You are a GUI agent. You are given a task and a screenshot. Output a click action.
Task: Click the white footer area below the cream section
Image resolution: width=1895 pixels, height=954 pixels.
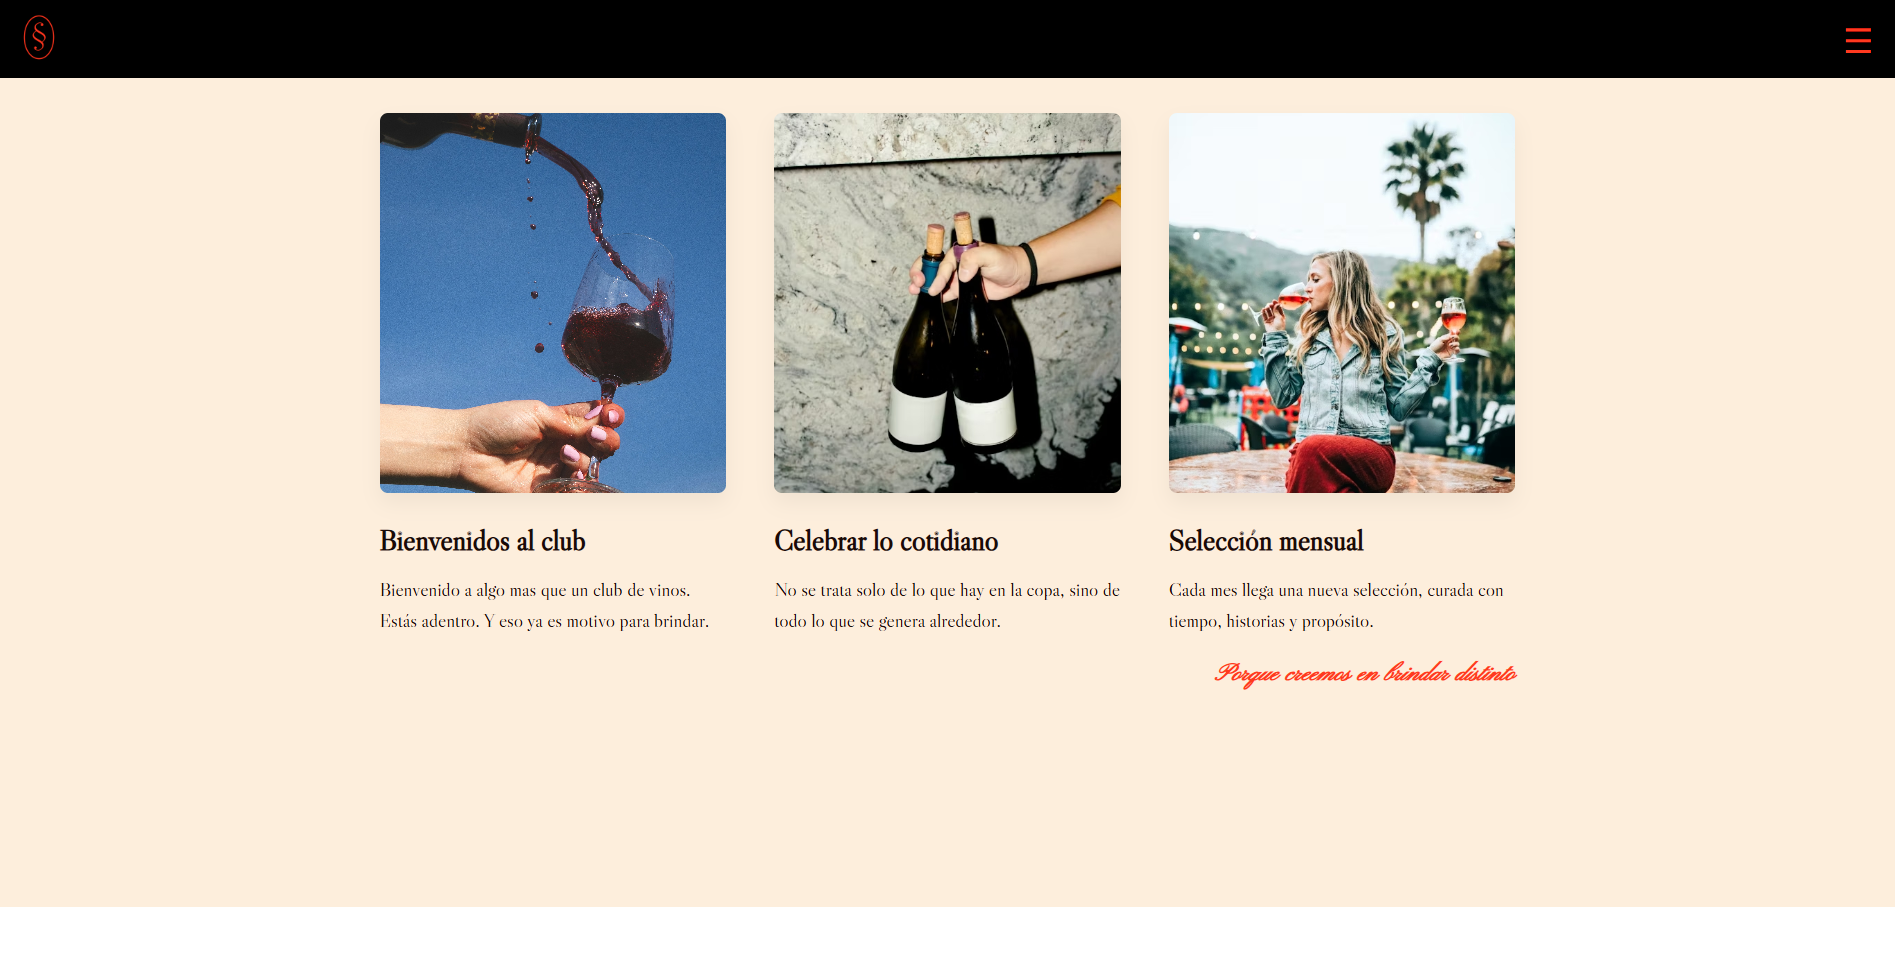coord(947,931)
